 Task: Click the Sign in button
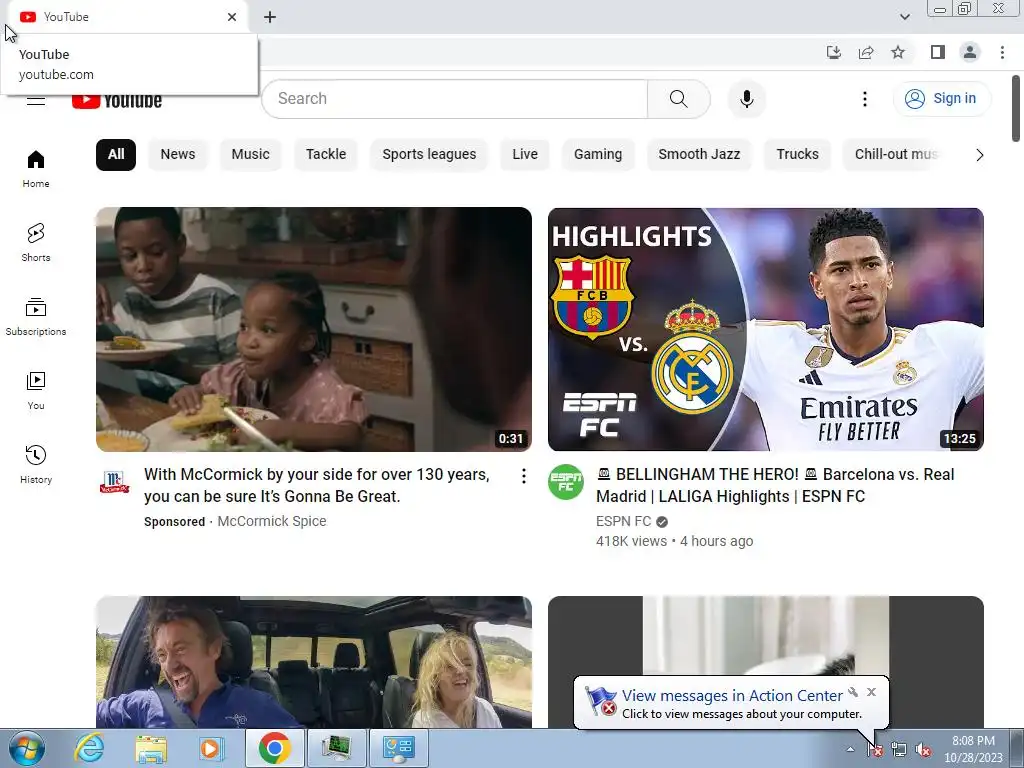(x=941, y=99)
